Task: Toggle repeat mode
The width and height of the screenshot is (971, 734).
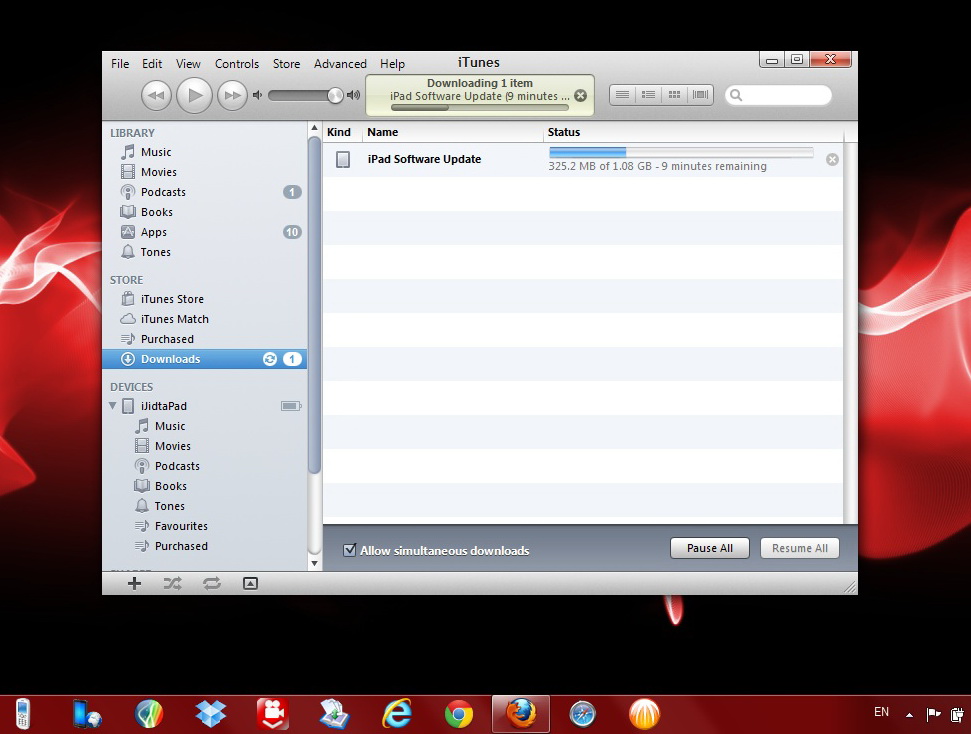Action: (212, 583)
